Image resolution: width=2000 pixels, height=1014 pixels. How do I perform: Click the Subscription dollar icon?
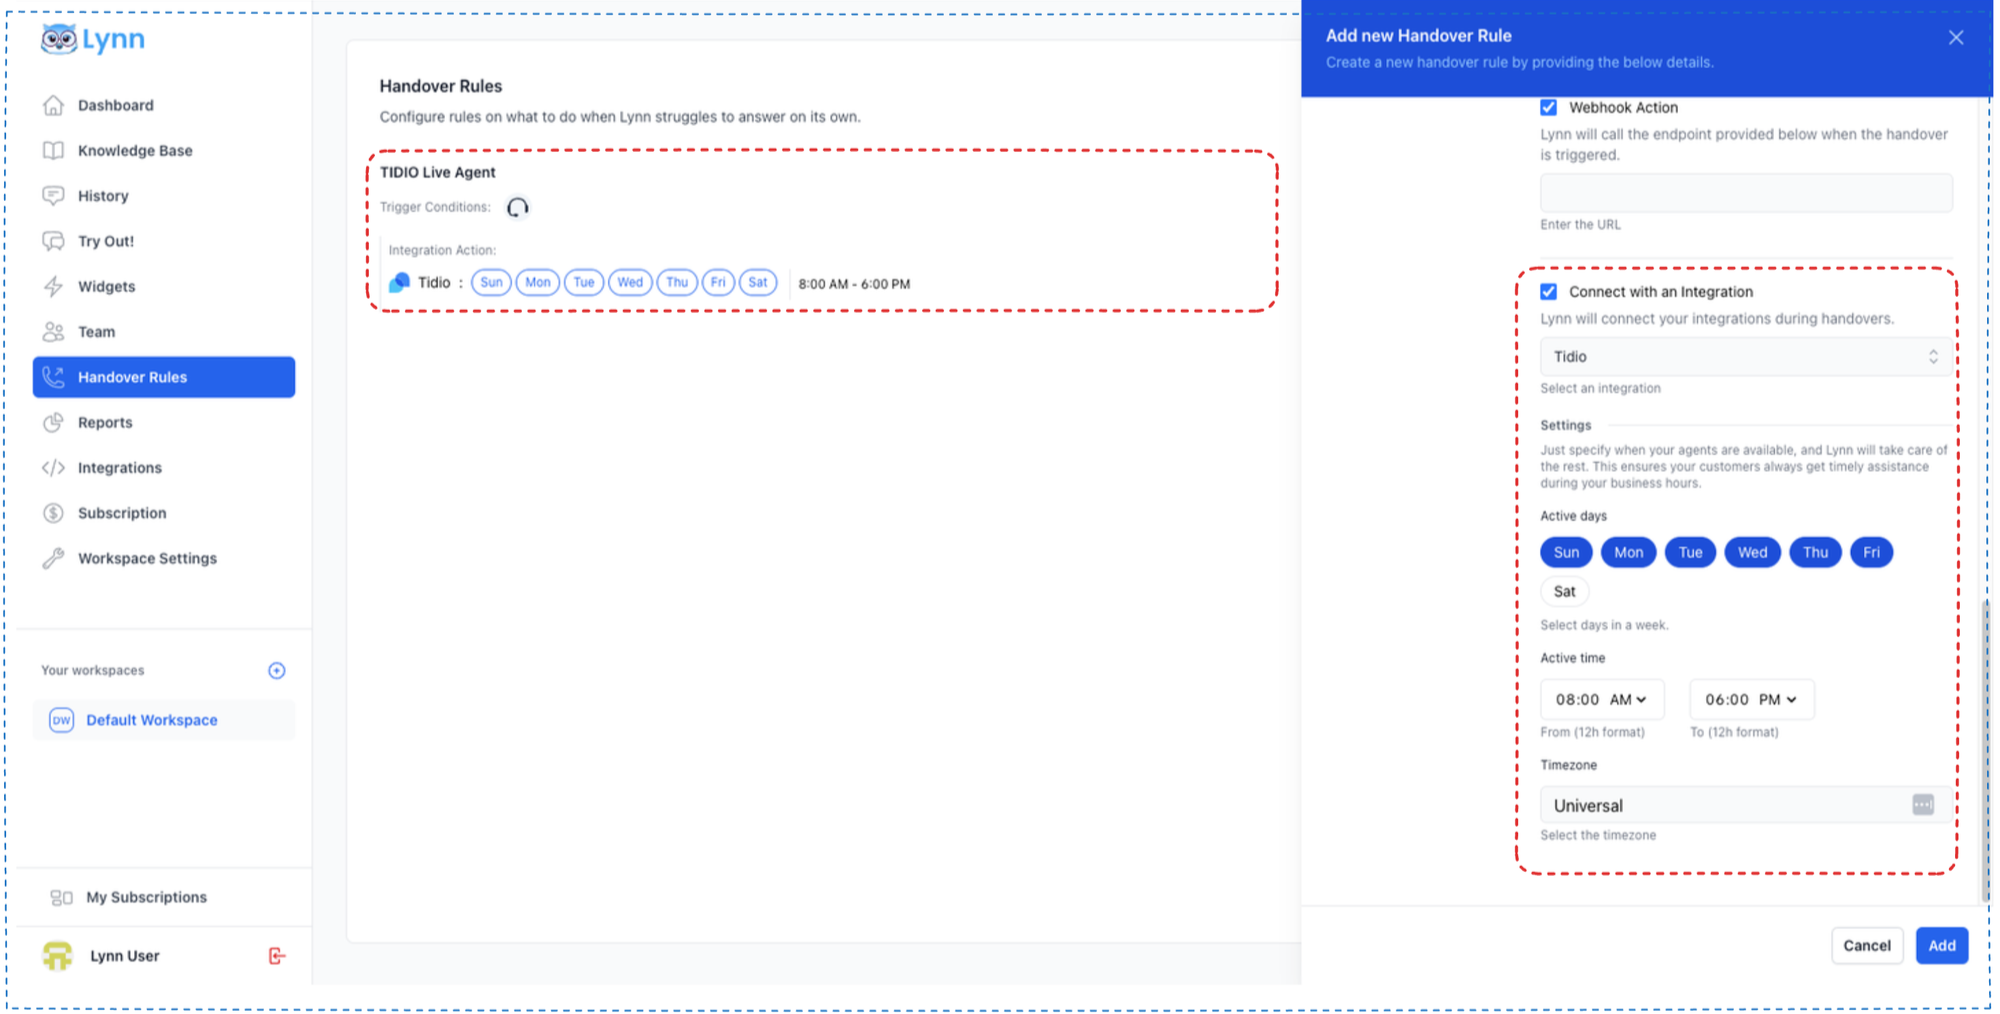[x=53, y=513]
